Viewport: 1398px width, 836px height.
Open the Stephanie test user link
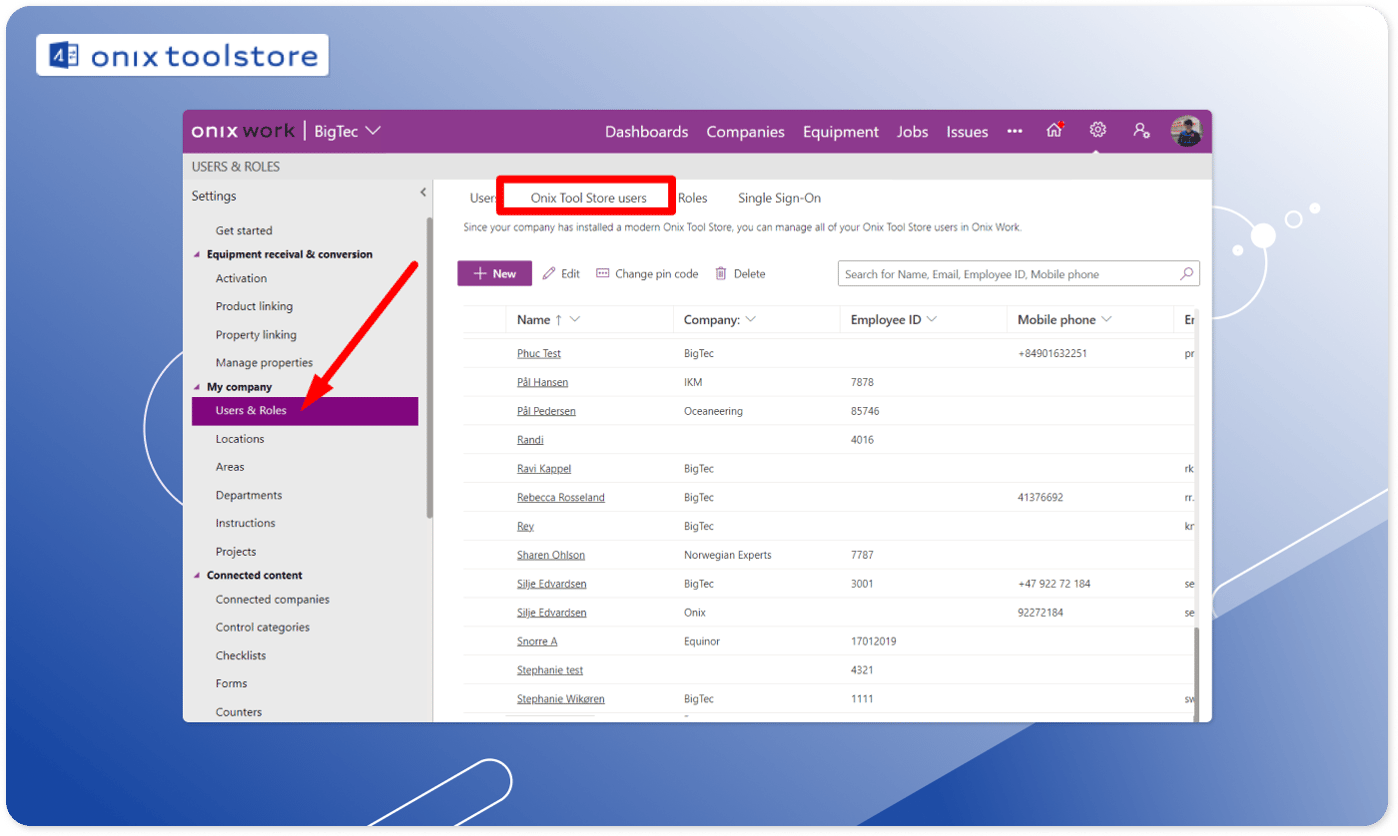(550, 671)
